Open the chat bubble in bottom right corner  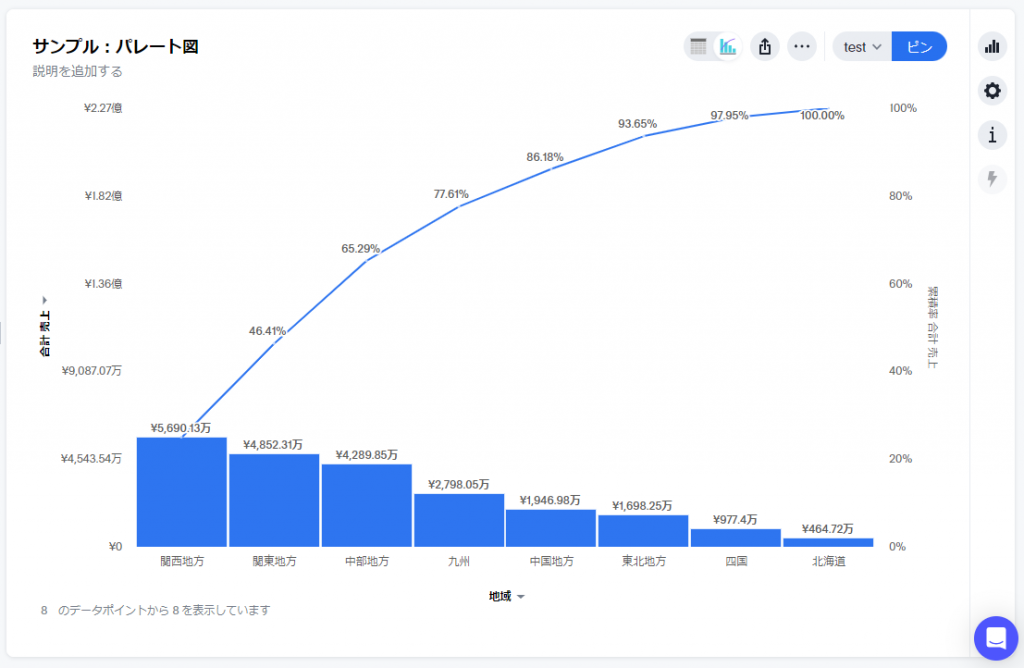click(x=995, y=638)
